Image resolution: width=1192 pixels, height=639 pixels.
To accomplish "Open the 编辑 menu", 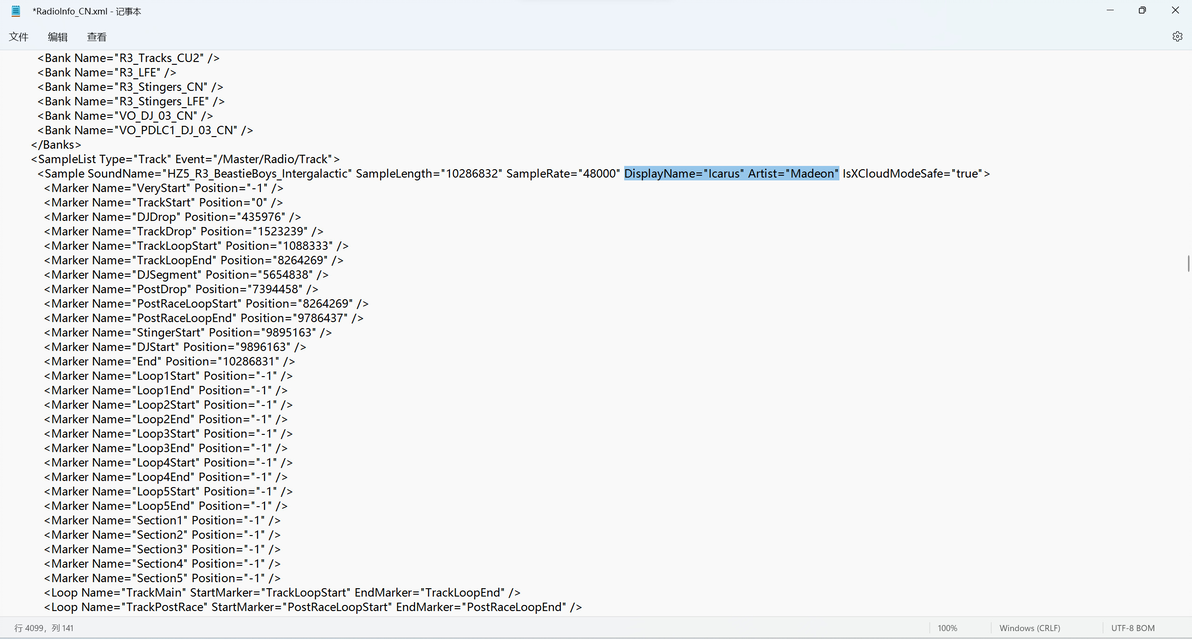I will (58, 37).
